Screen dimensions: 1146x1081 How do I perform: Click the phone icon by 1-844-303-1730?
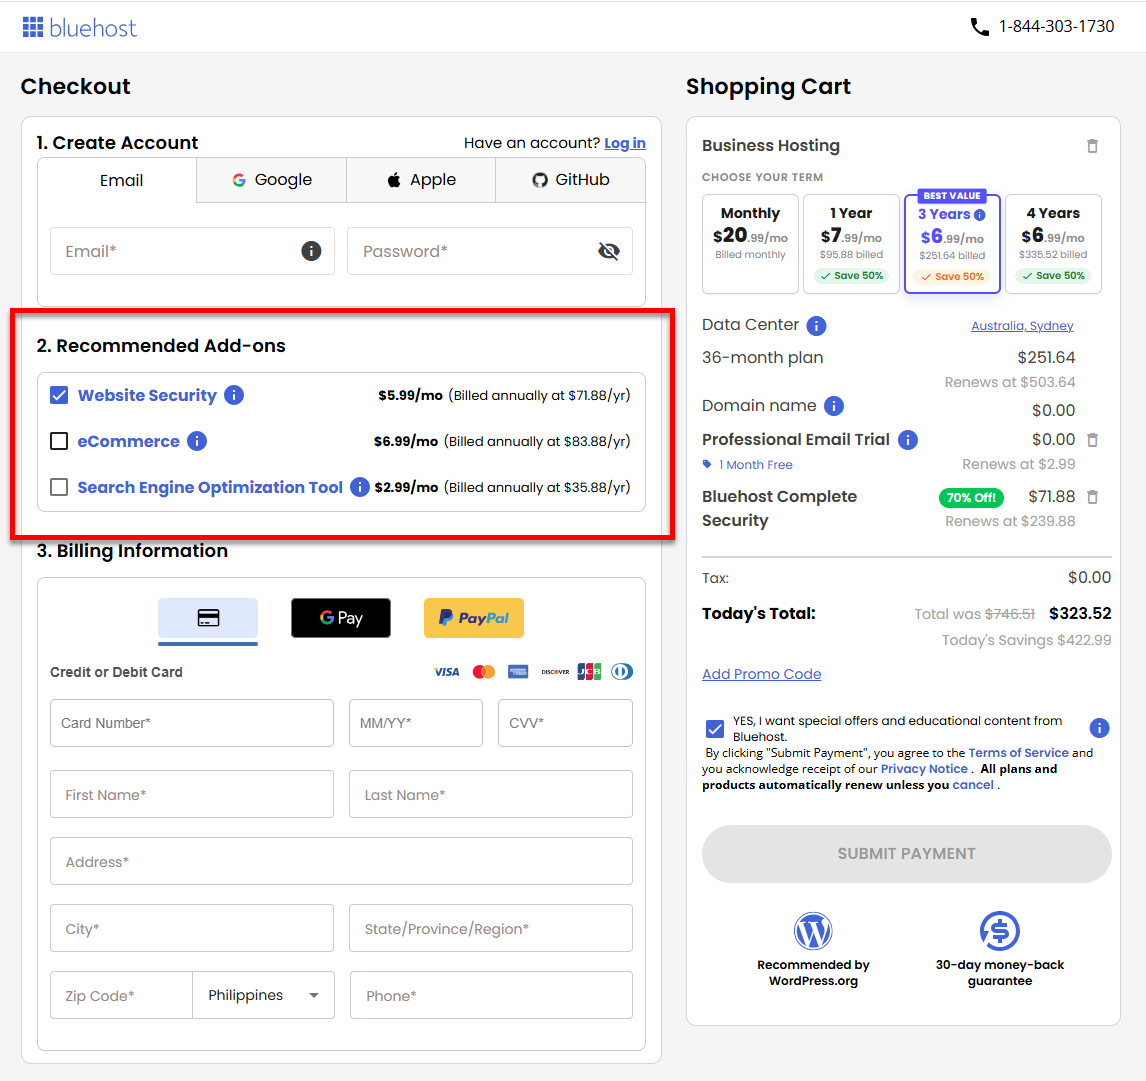pyautogui.click(x=979, y=27)
